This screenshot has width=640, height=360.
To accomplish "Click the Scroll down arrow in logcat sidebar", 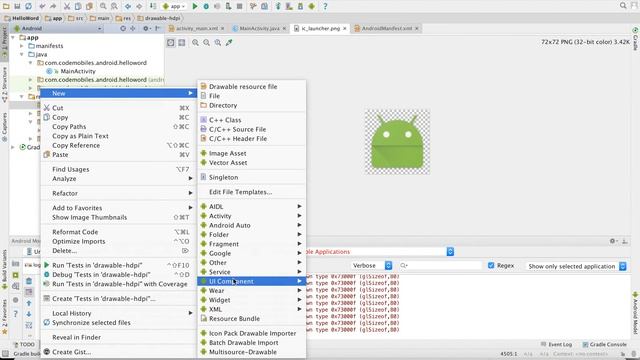I will [29, 314].
